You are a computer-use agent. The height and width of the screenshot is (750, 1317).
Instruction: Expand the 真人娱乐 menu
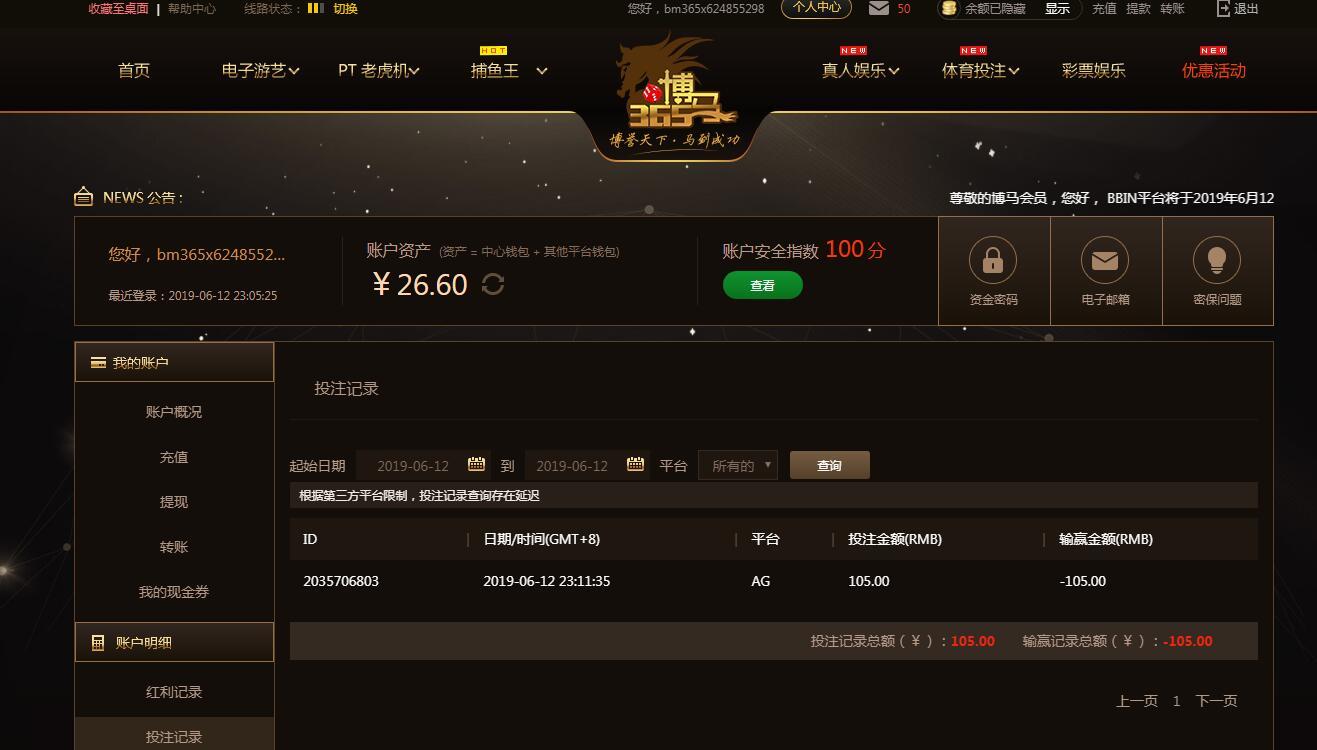861,70
